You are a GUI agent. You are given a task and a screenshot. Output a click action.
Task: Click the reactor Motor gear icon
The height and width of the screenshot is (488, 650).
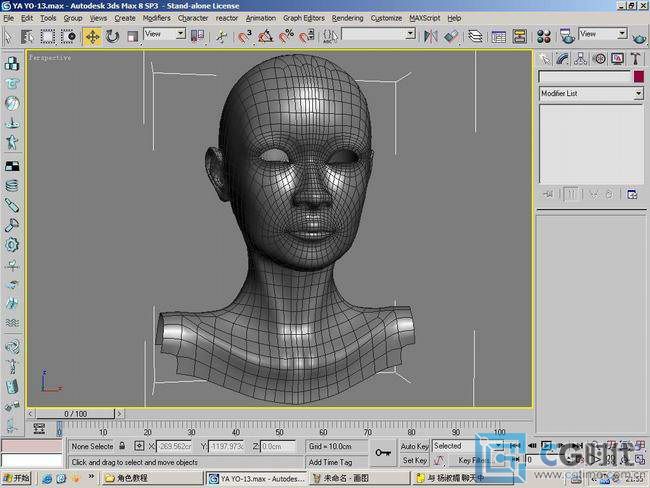12,245
